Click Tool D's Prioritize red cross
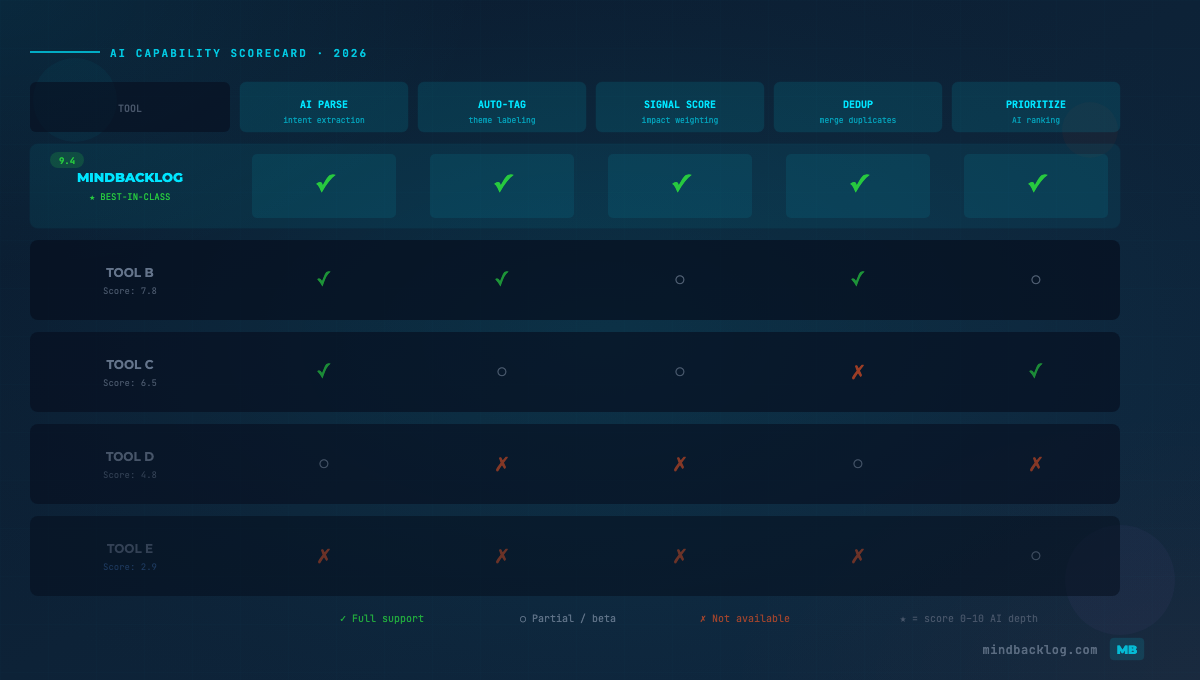 coord(1036,464)
